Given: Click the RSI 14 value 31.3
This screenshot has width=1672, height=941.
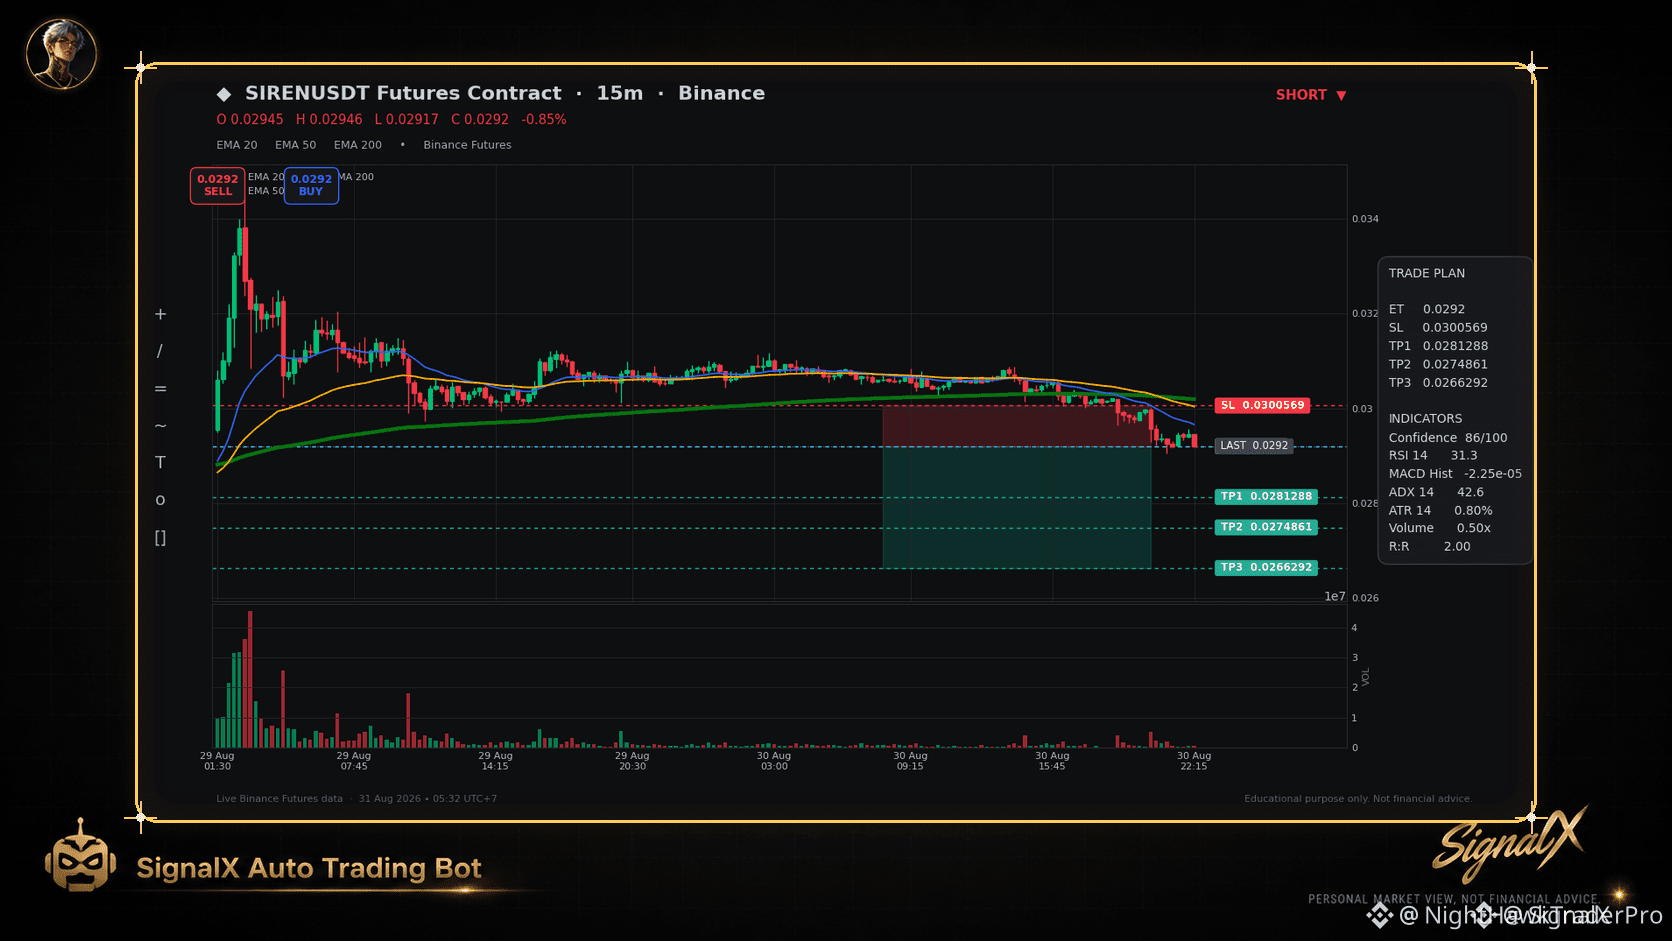Looking at the screenshot, I should click(x=1464, y=455).
